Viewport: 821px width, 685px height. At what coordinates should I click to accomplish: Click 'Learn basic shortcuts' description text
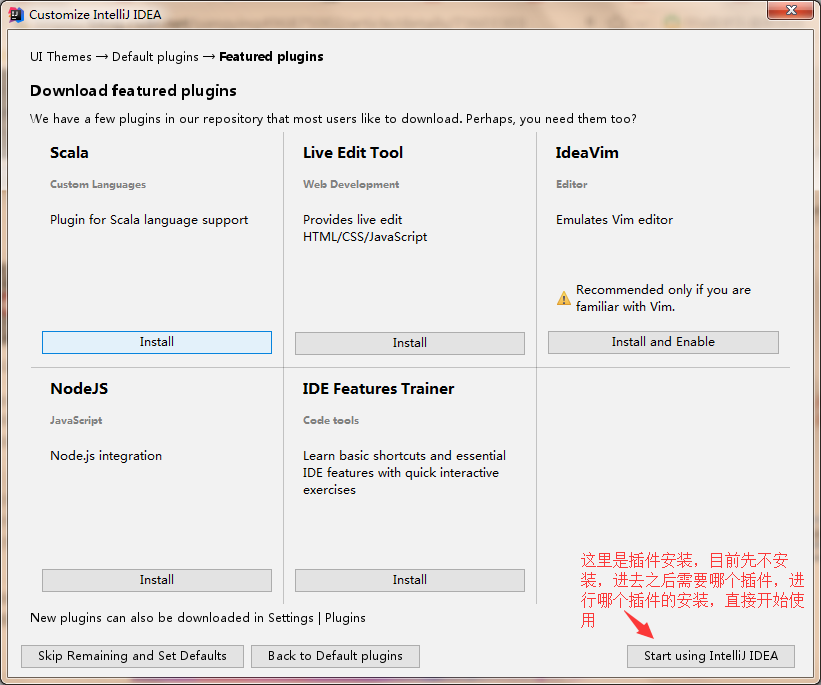[x=404, y=473]
